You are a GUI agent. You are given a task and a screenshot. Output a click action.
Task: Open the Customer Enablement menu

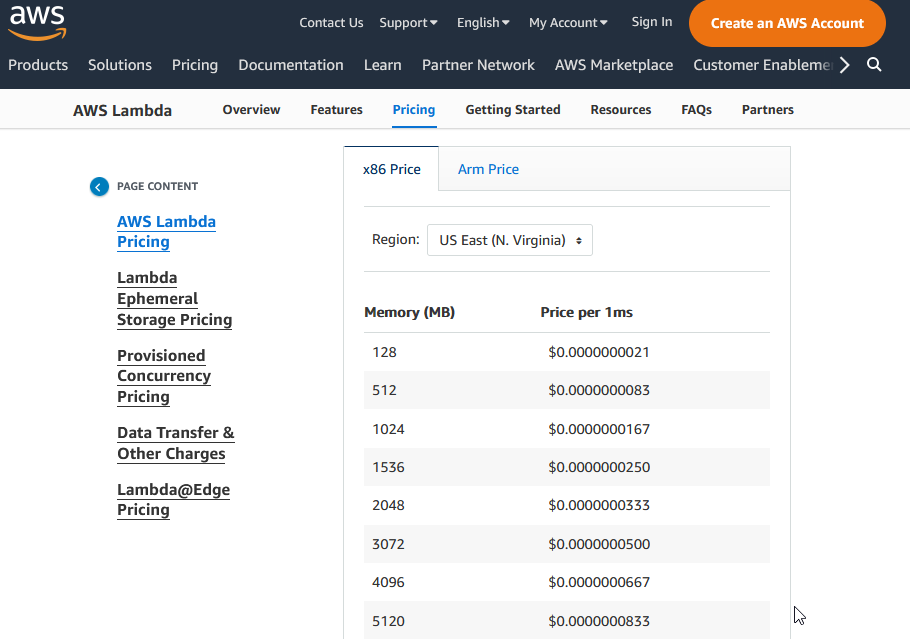pos(763,65)
